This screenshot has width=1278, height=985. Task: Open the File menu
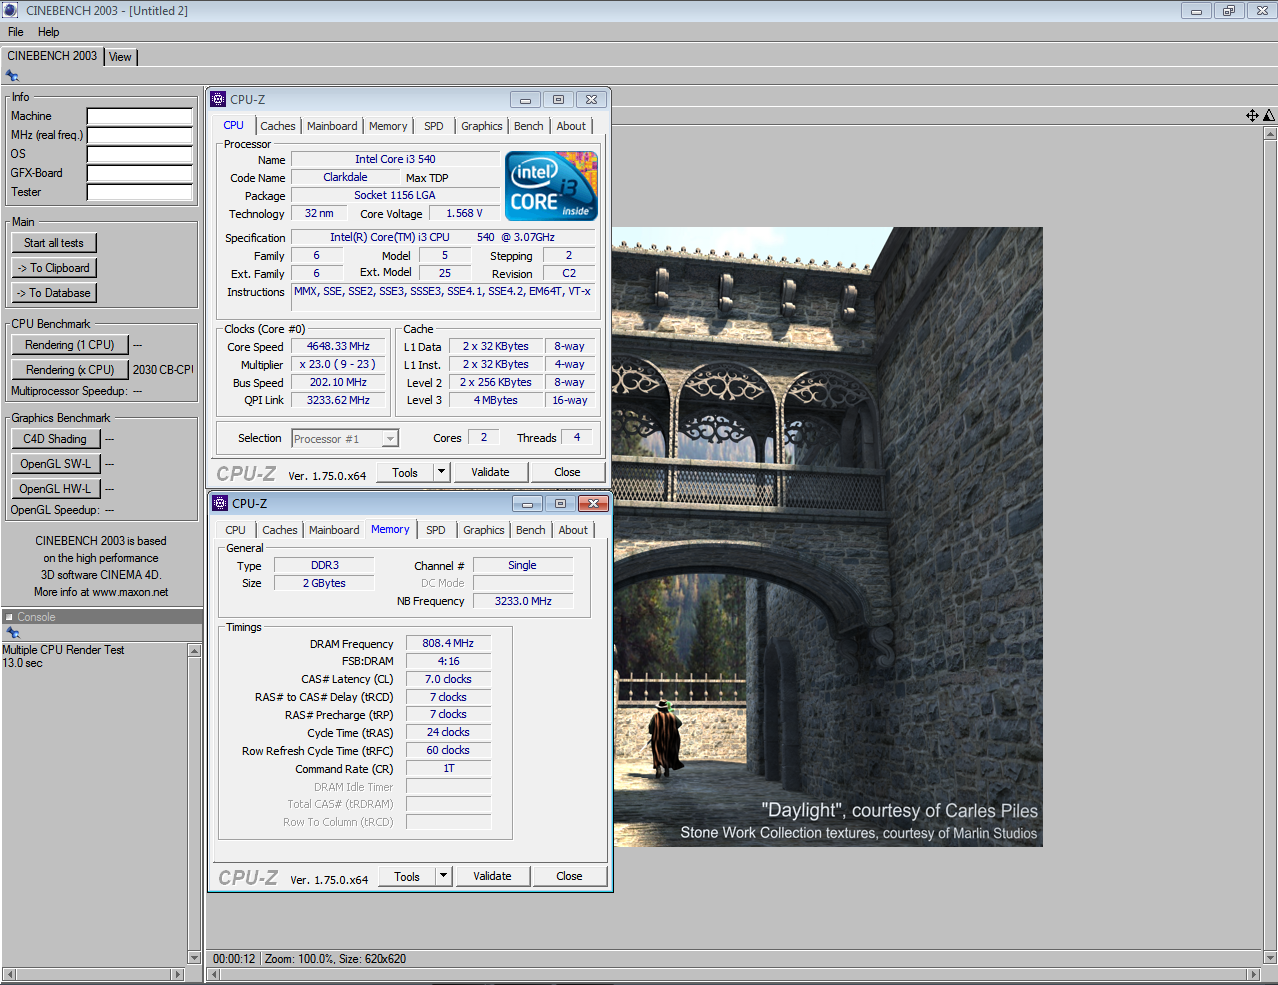(15, 32)
